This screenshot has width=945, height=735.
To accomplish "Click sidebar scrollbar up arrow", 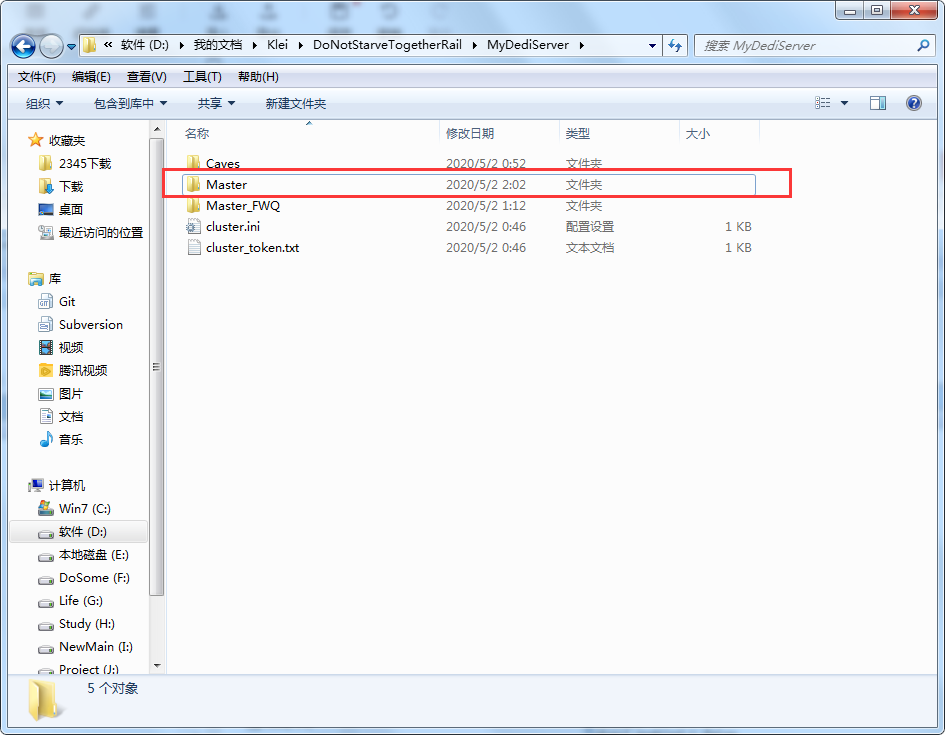I will click(x=157, y=129).
